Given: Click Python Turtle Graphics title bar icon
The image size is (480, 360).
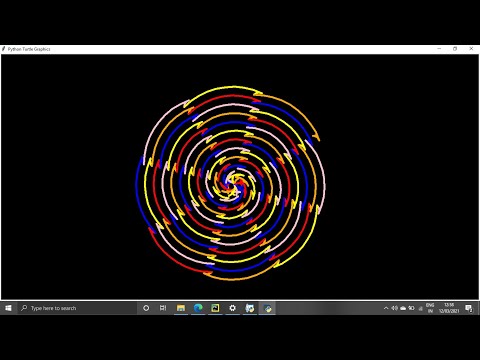Looking at the screenshot, I should pos(4,49).
